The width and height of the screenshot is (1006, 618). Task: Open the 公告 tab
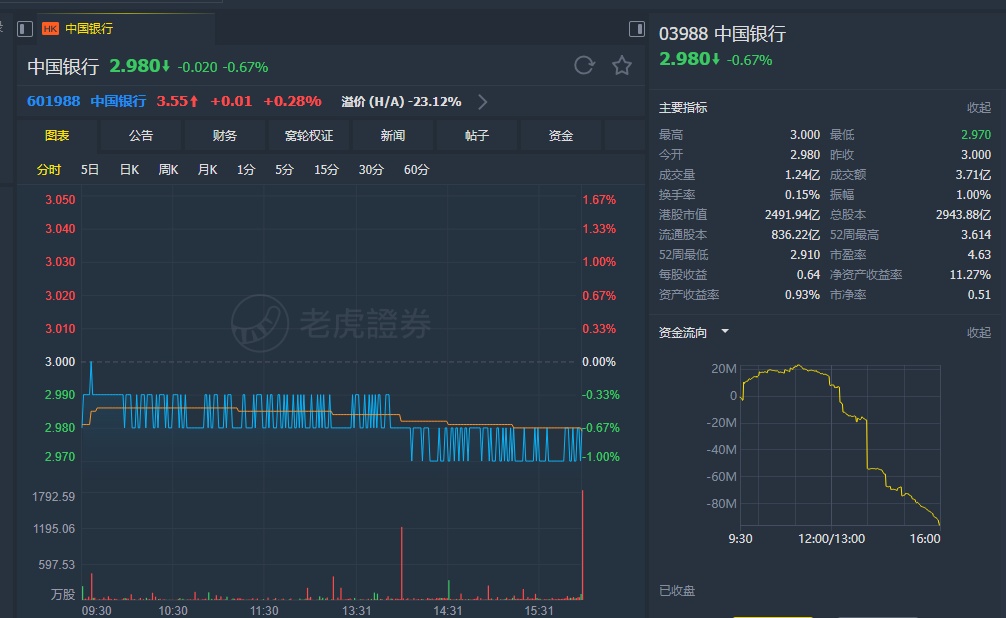(141, 135)
